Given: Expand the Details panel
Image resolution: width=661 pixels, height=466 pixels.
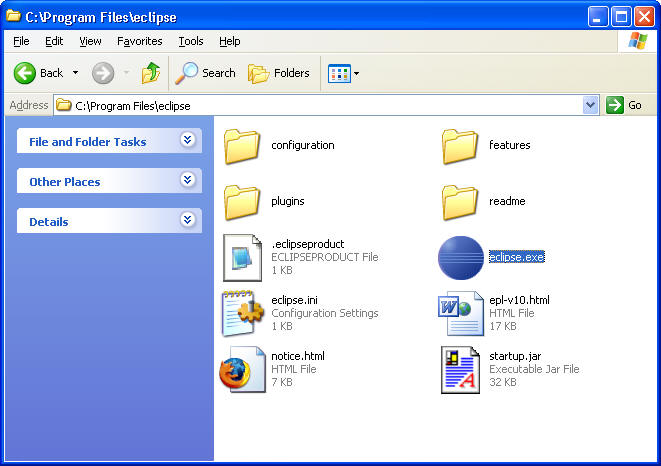Looking at the screenshot, I should (x=188, y=220).
